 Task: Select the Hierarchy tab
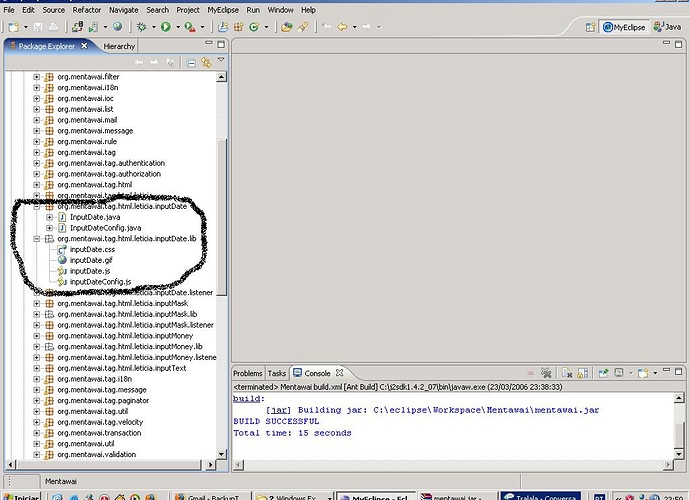pos(119,46)
